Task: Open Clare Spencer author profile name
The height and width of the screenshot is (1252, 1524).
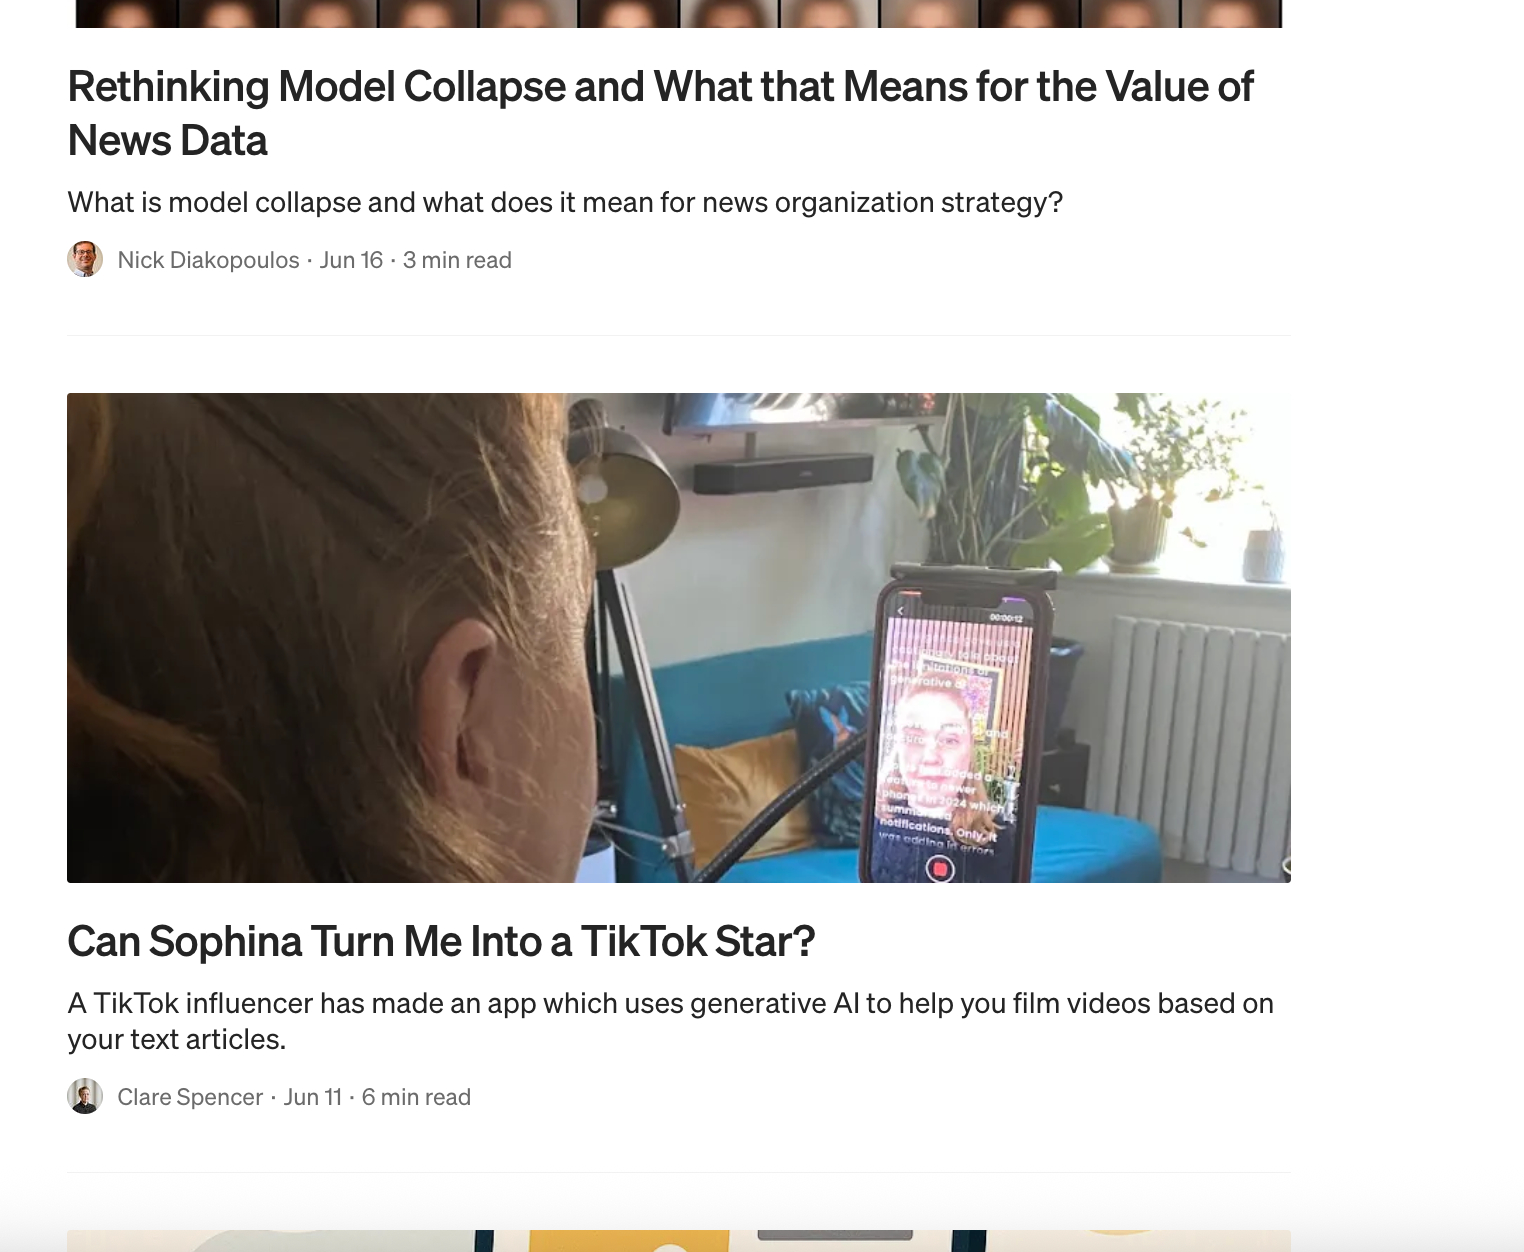Action: click(x=190, y=1097)
